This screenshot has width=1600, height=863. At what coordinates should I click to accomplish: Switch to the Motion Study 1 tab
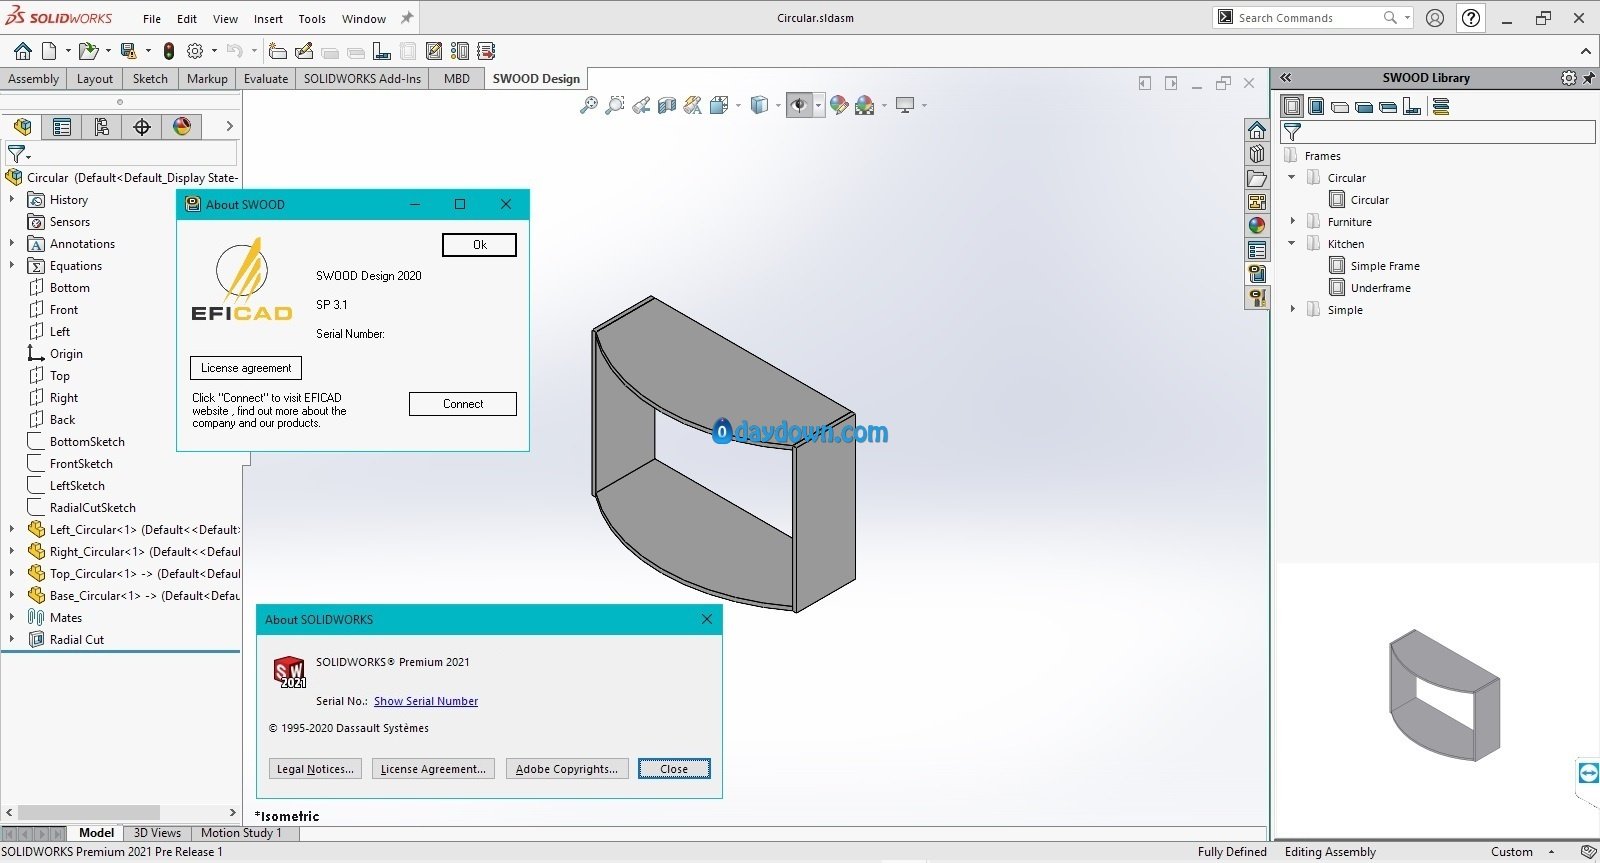(241, 833)
